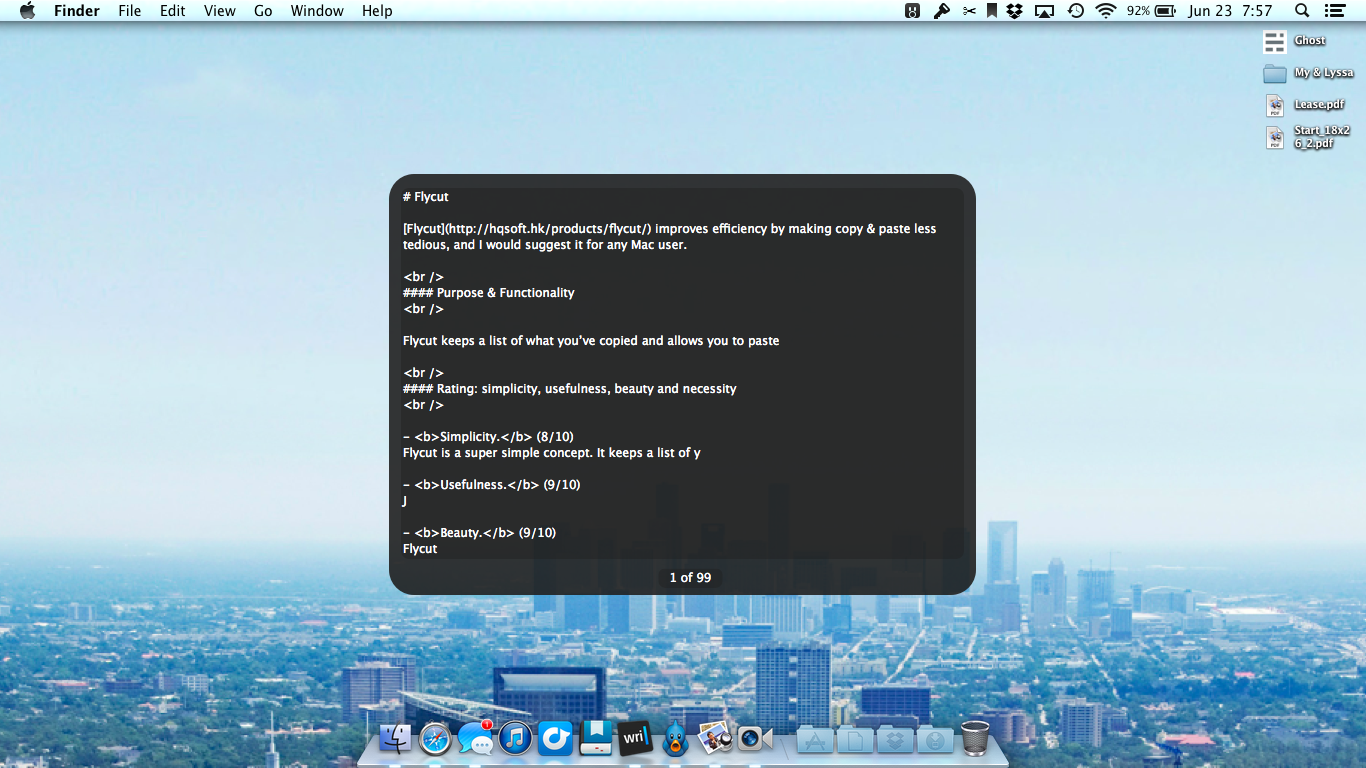Open the Applications stack in Dock
Viewport: 1366px width, 768px height.
tap(815, 740)
